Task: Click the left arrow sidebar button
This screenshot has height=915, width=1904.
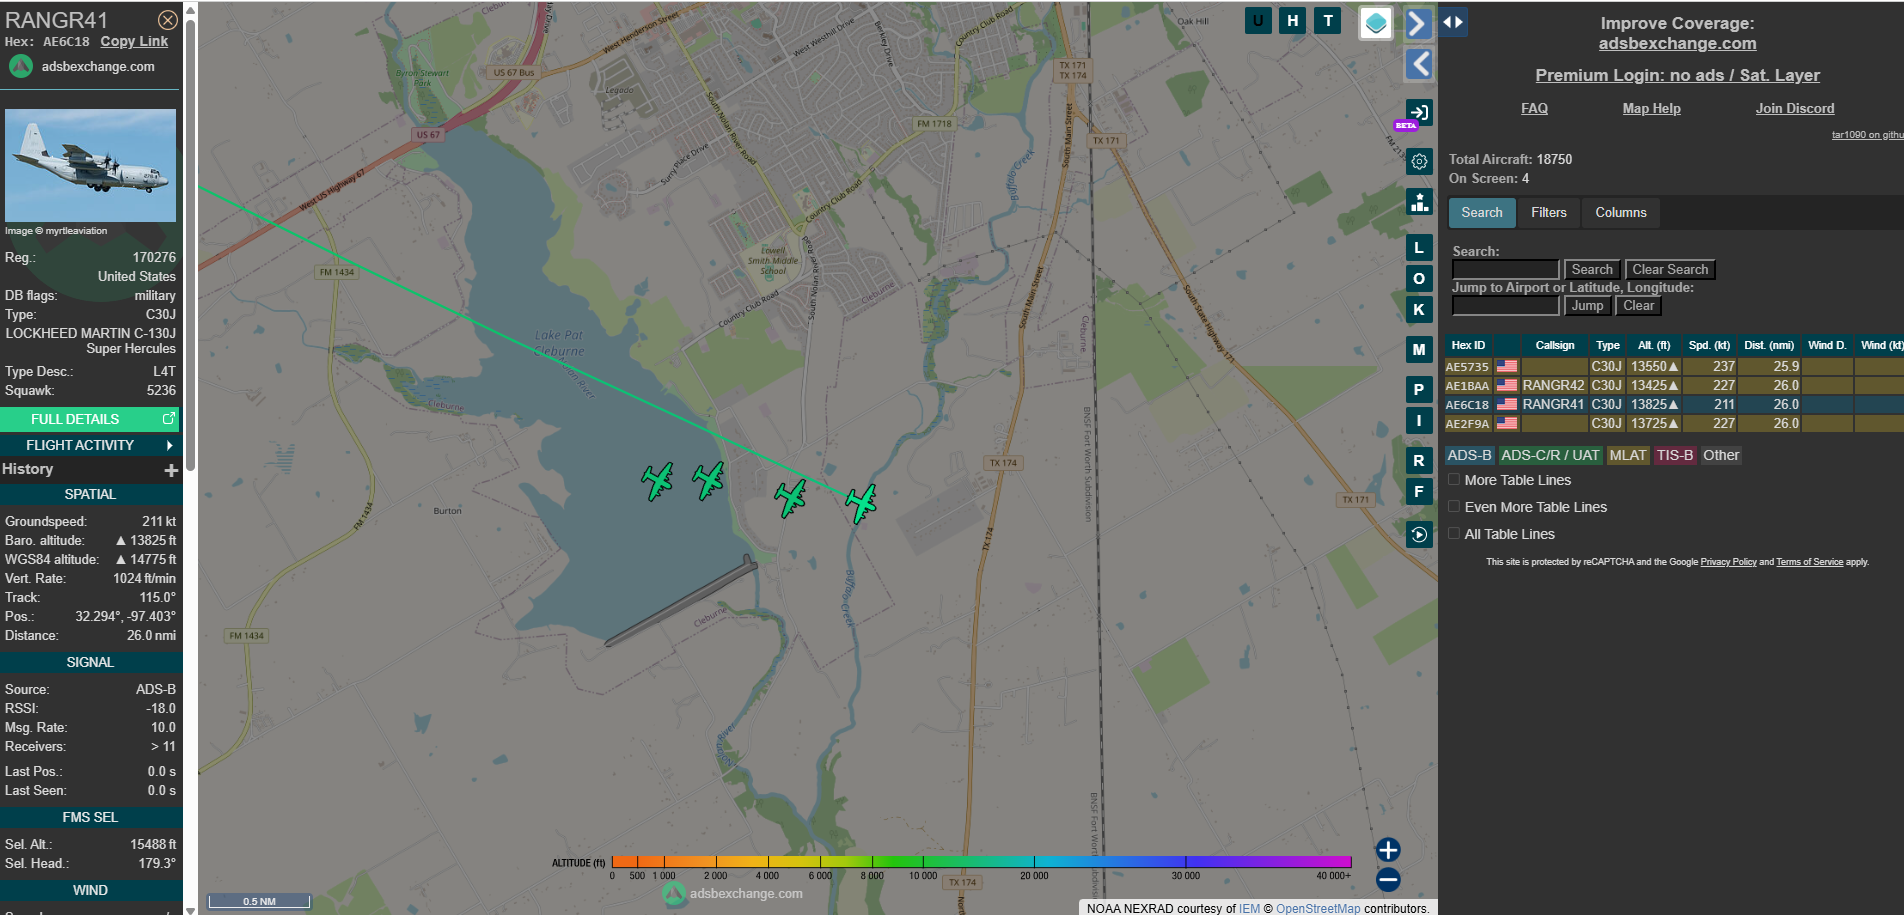Action: tap(1418, 64)
